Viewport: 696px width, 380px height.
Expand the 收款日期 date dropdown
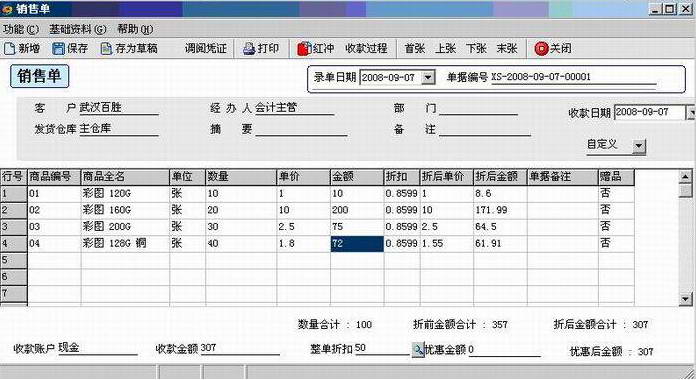[691, 113]
